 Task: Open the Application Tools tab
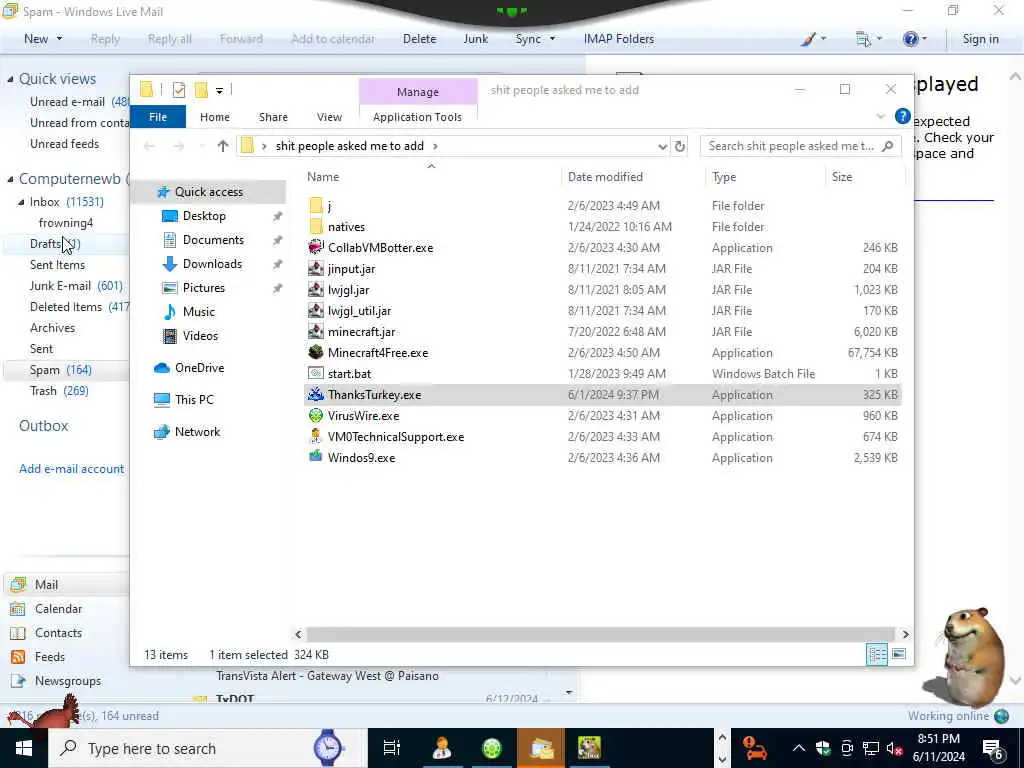coord(417,117)
